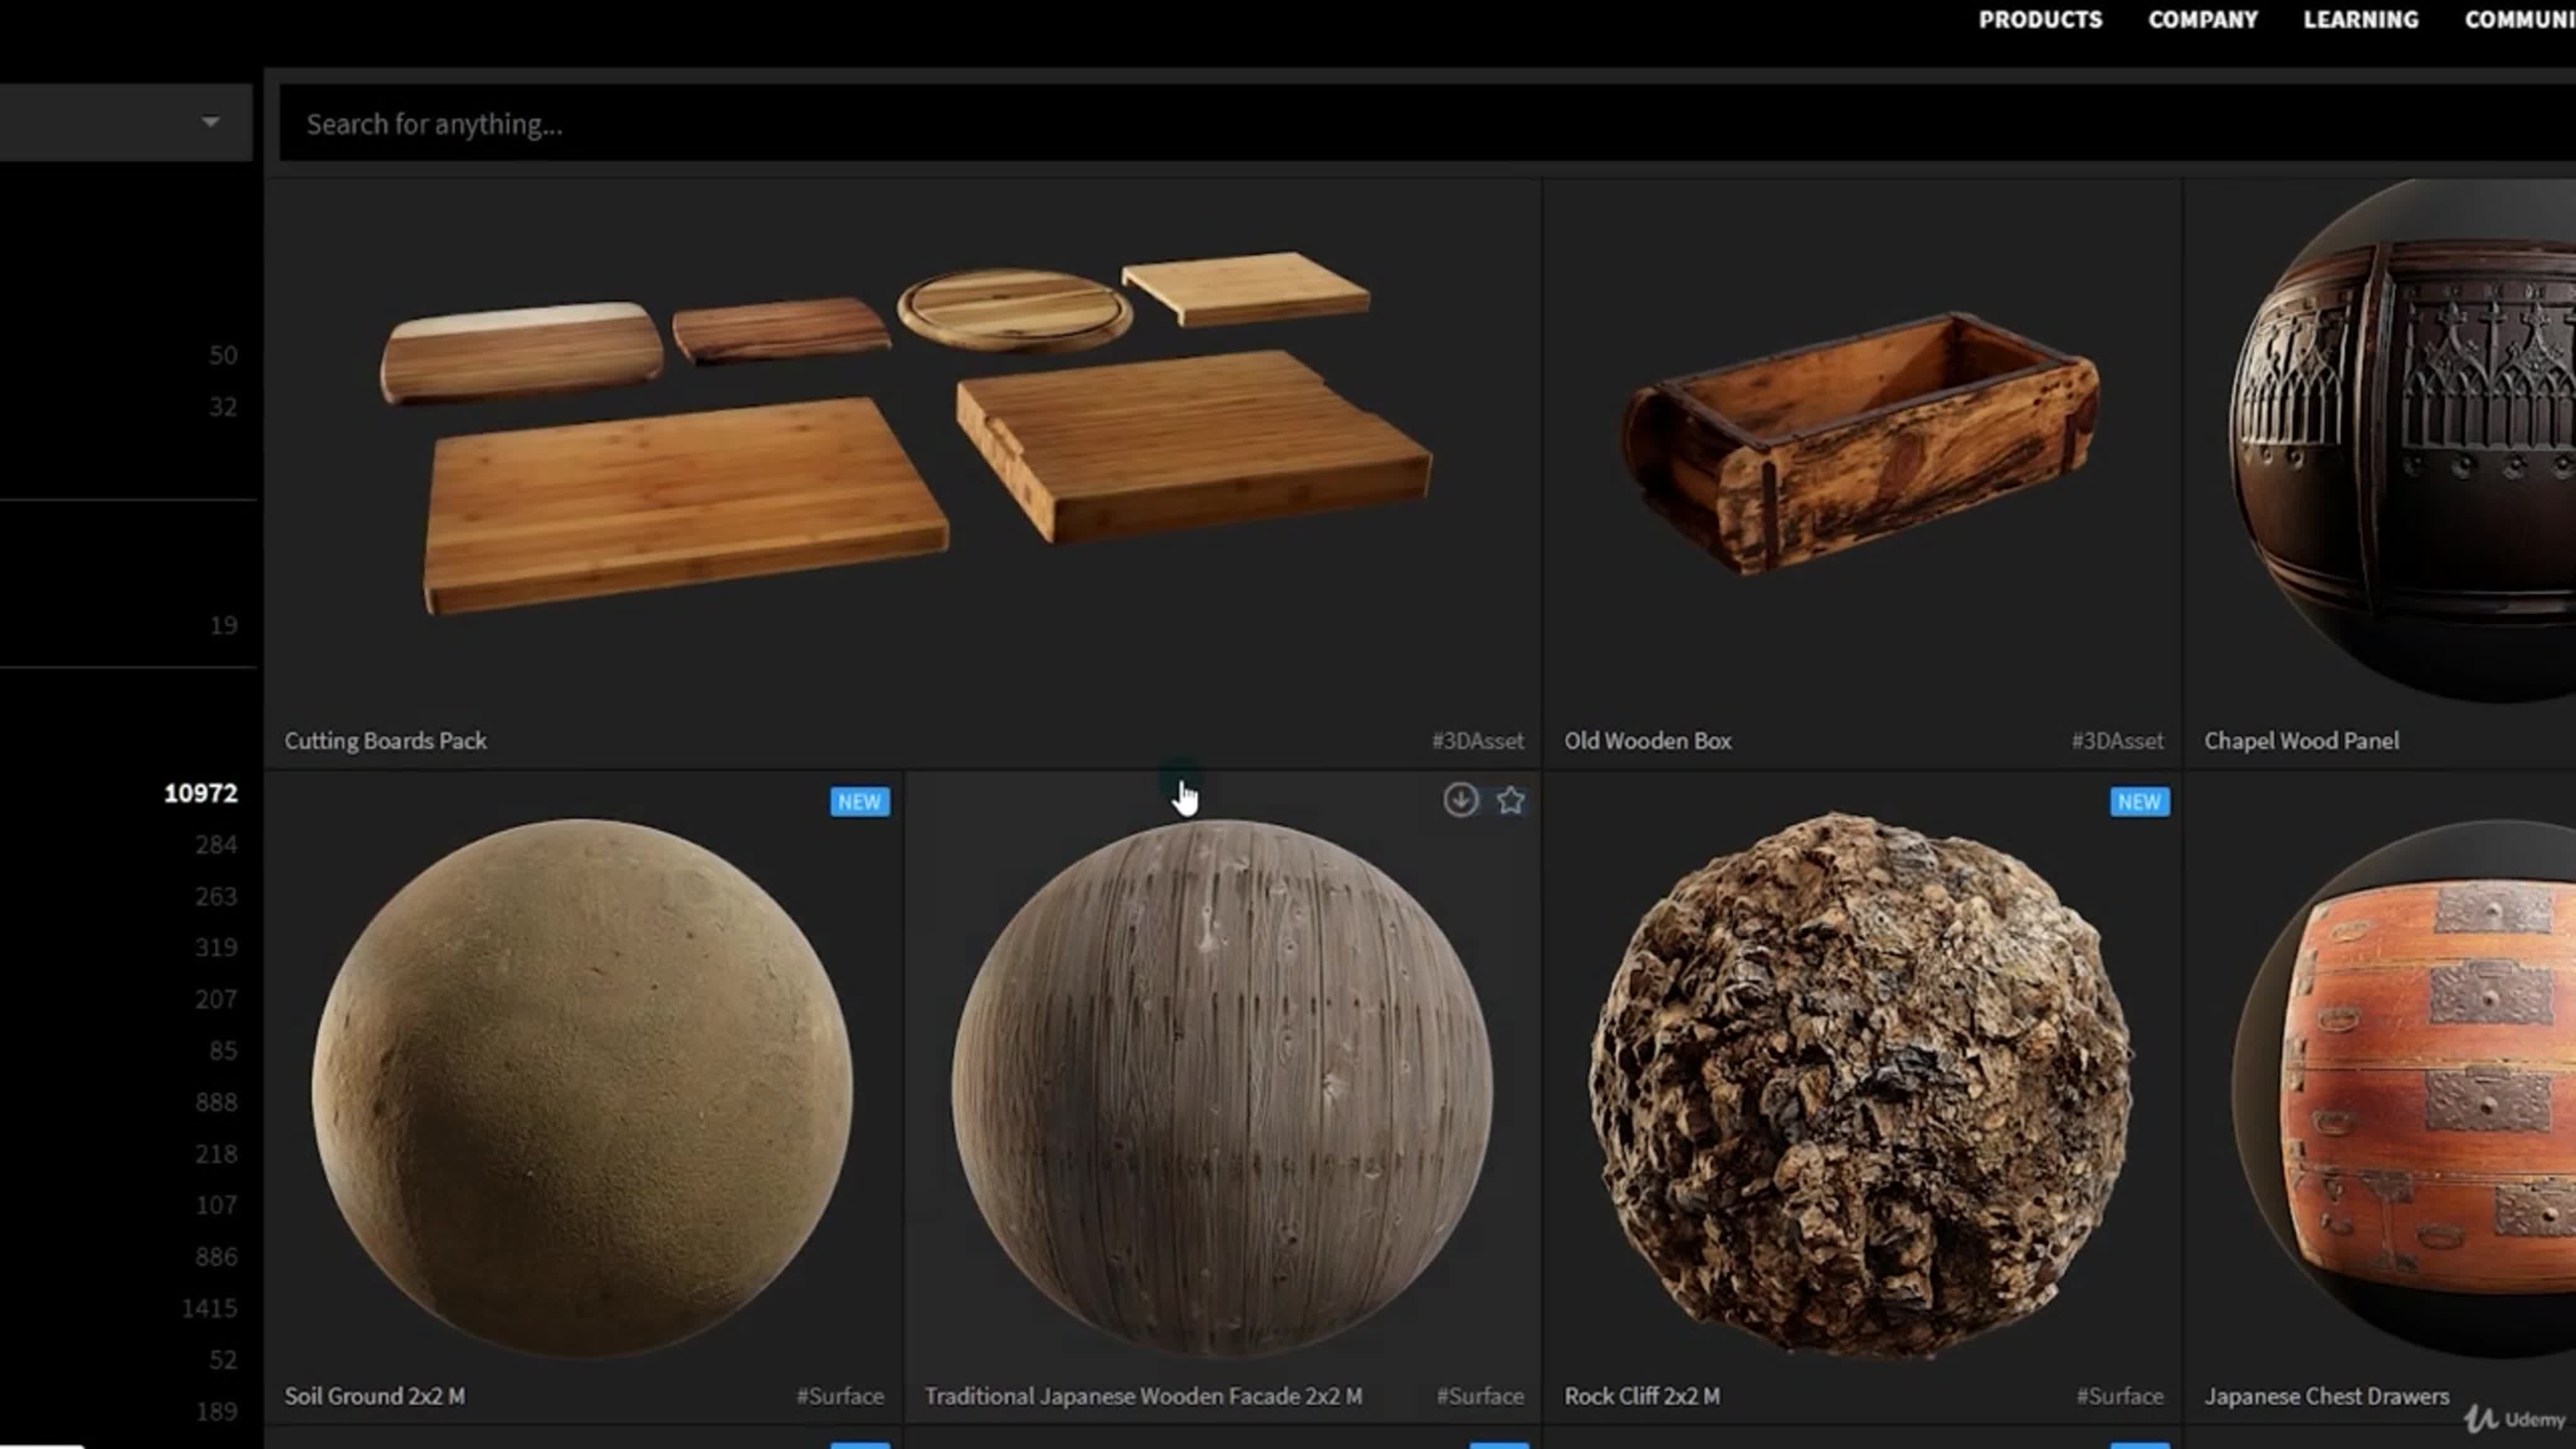The width and height of the screenshot is (2576, 1449).
Task: Select the sidebar count 1415
Action: coord(209,1308)
